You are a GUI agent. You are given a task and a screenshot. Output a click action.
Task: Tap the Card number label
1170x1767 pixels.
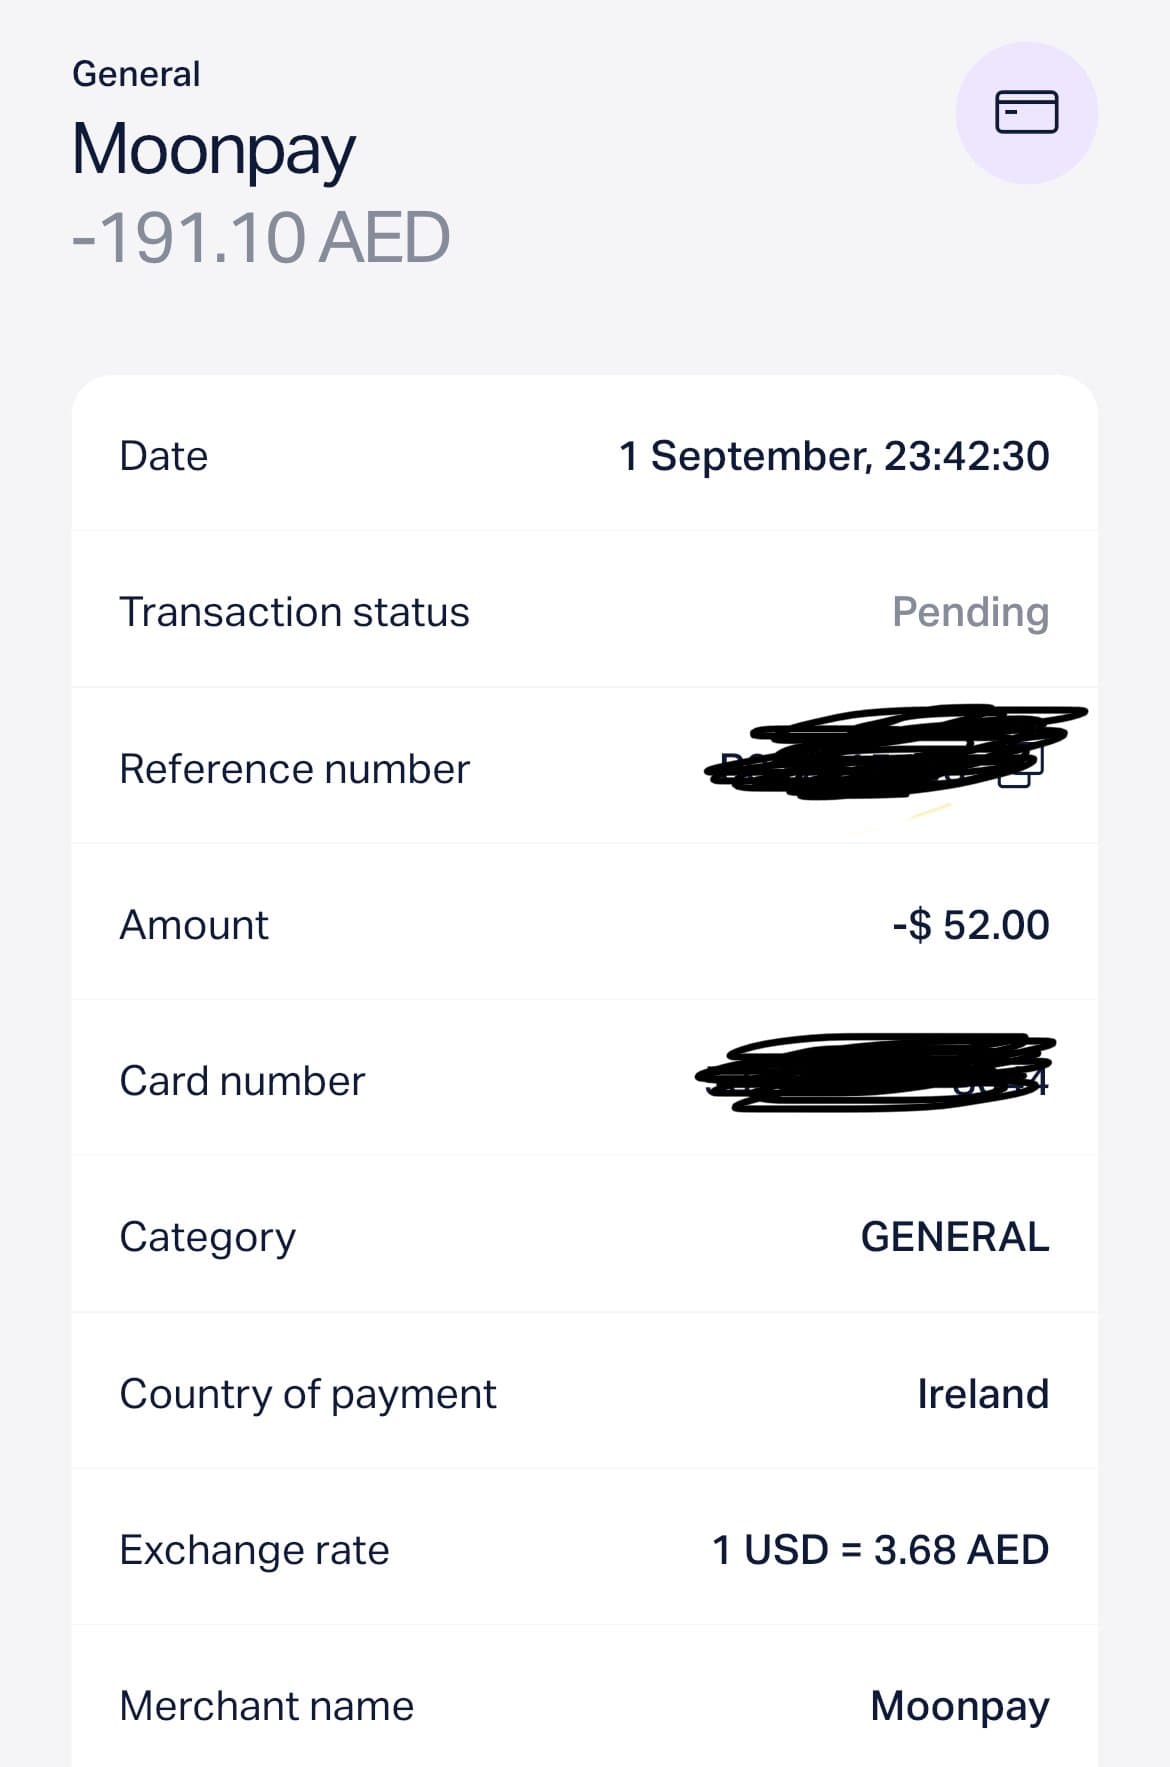(242, 1081)
